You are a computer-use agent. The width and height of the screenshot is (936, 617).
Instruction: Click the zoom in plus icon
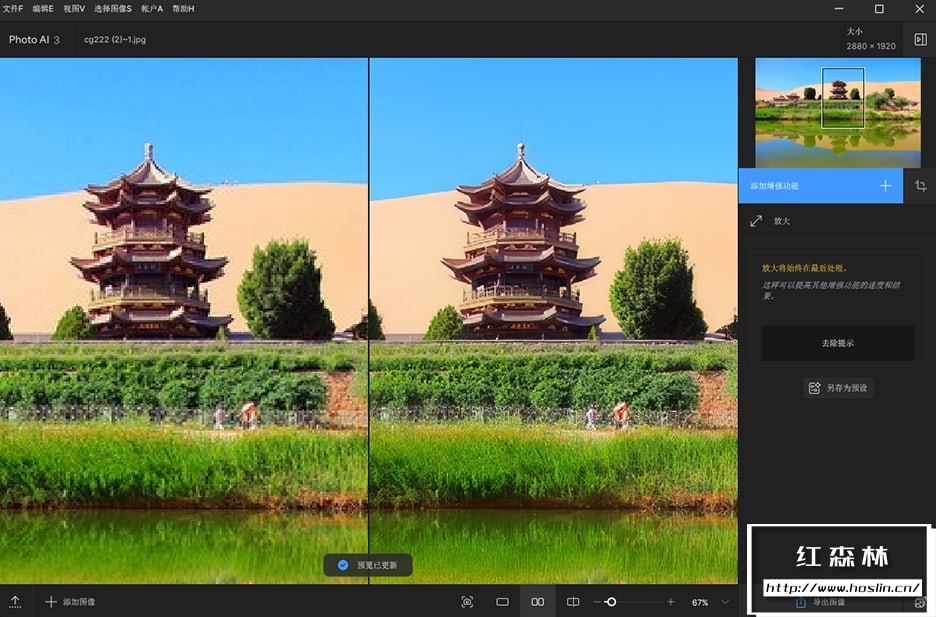[670, 602]
